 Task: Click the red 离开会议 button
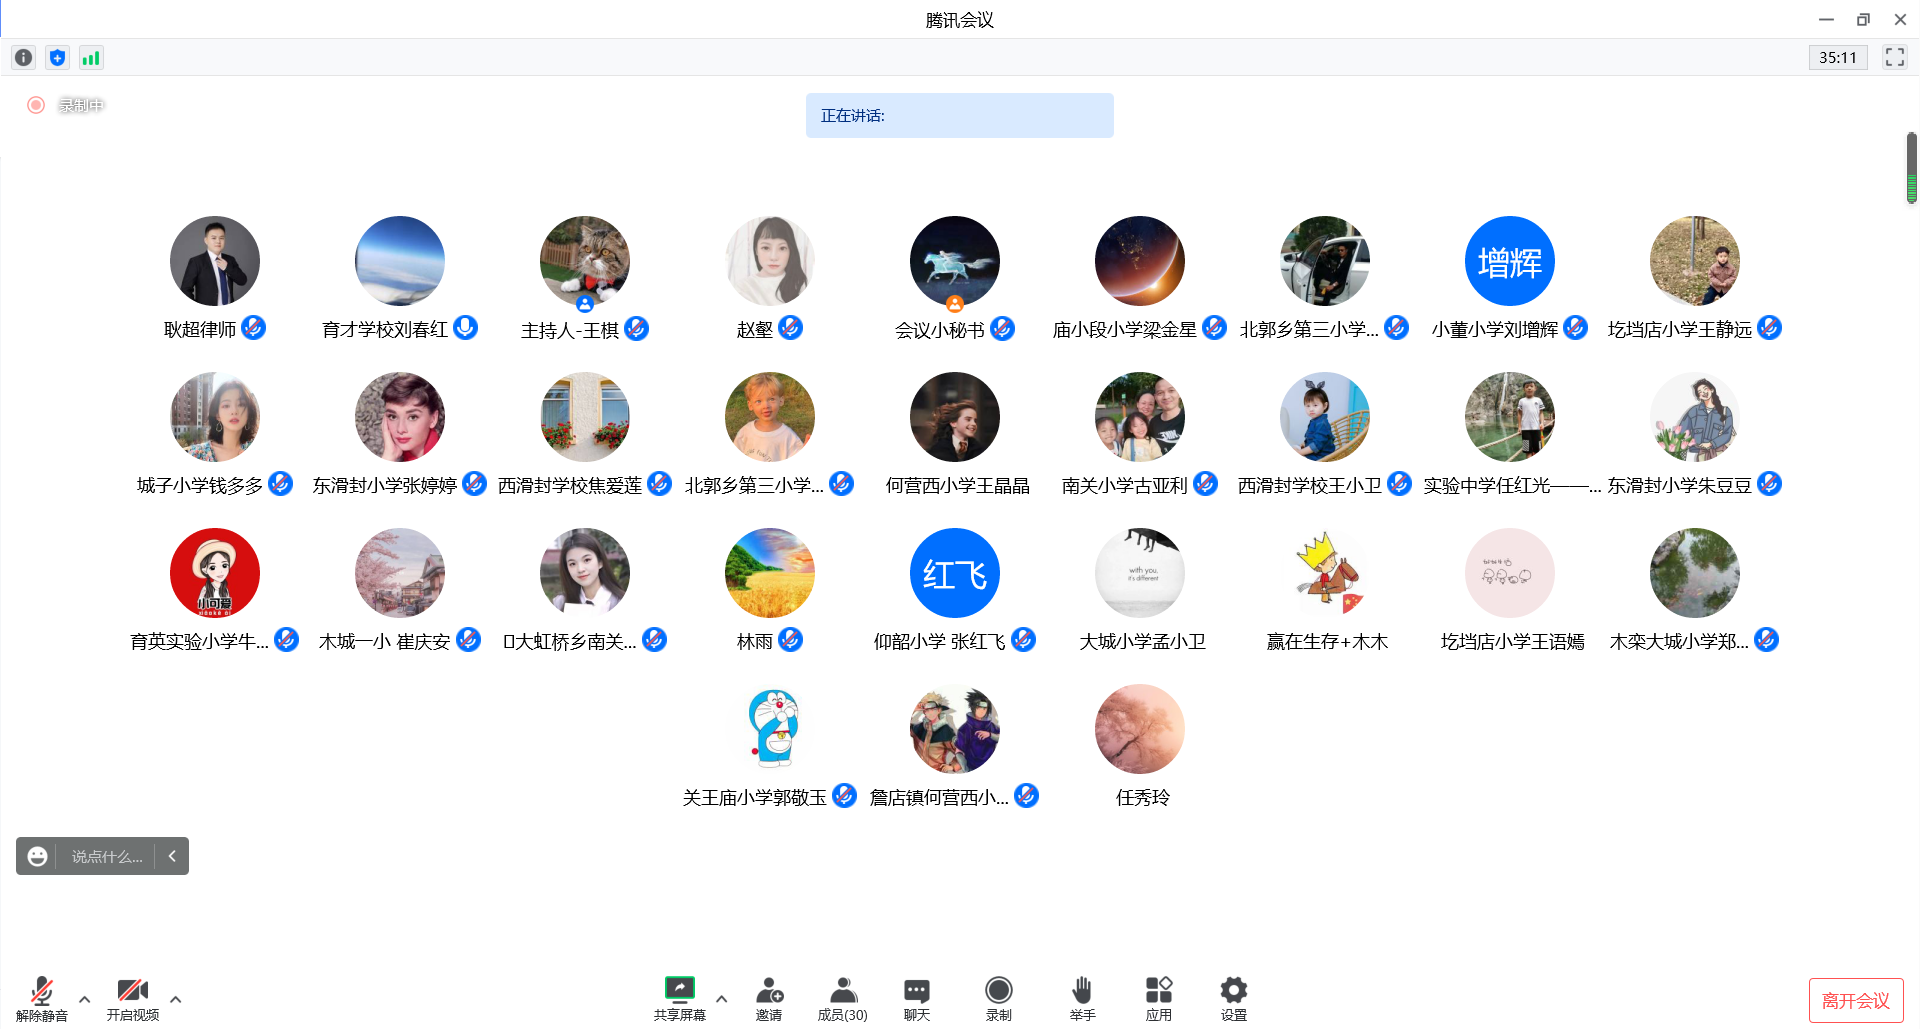coord(1855,1000)
